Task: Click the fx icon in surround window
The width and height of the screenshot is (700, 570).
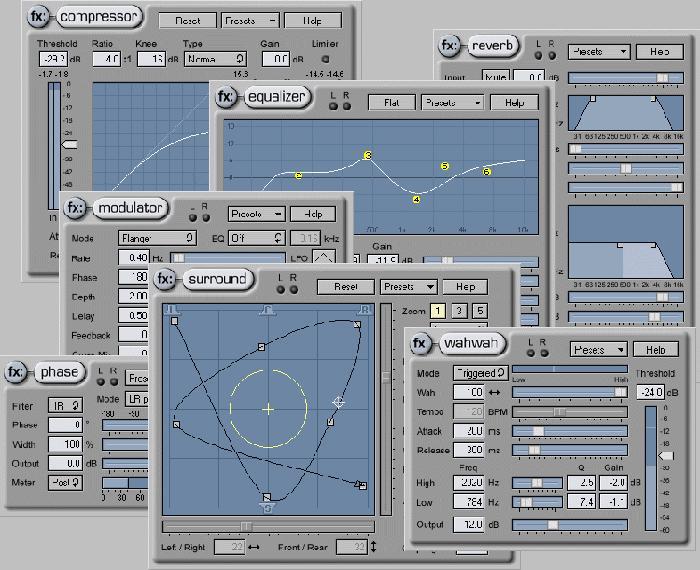Action: (165, 279)
